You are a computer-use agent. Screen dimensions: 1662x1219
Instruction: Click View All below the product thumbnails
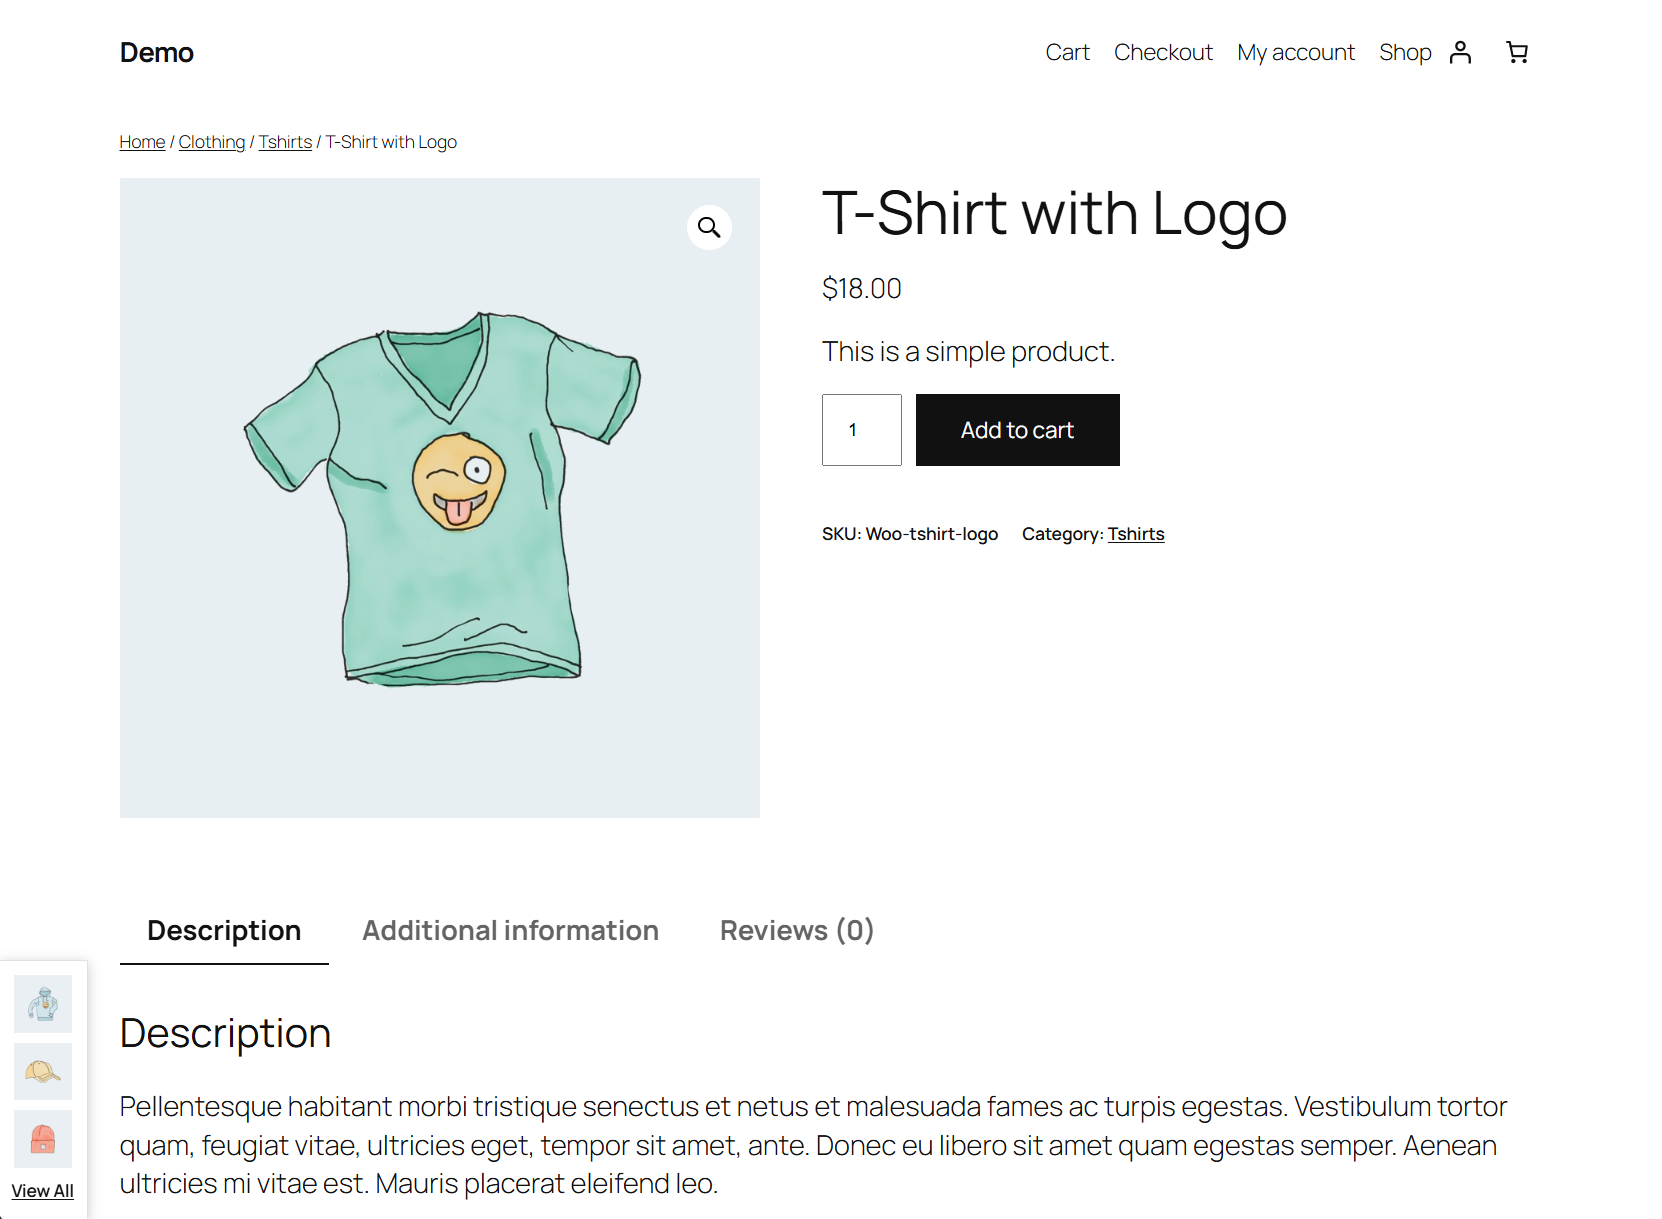pyautogui.click(x=42, y=1190)
